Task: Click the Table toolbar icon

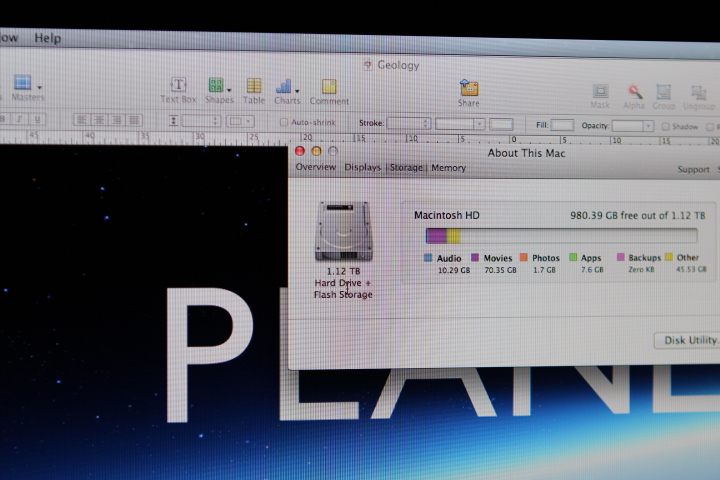Action: (254, 87)
